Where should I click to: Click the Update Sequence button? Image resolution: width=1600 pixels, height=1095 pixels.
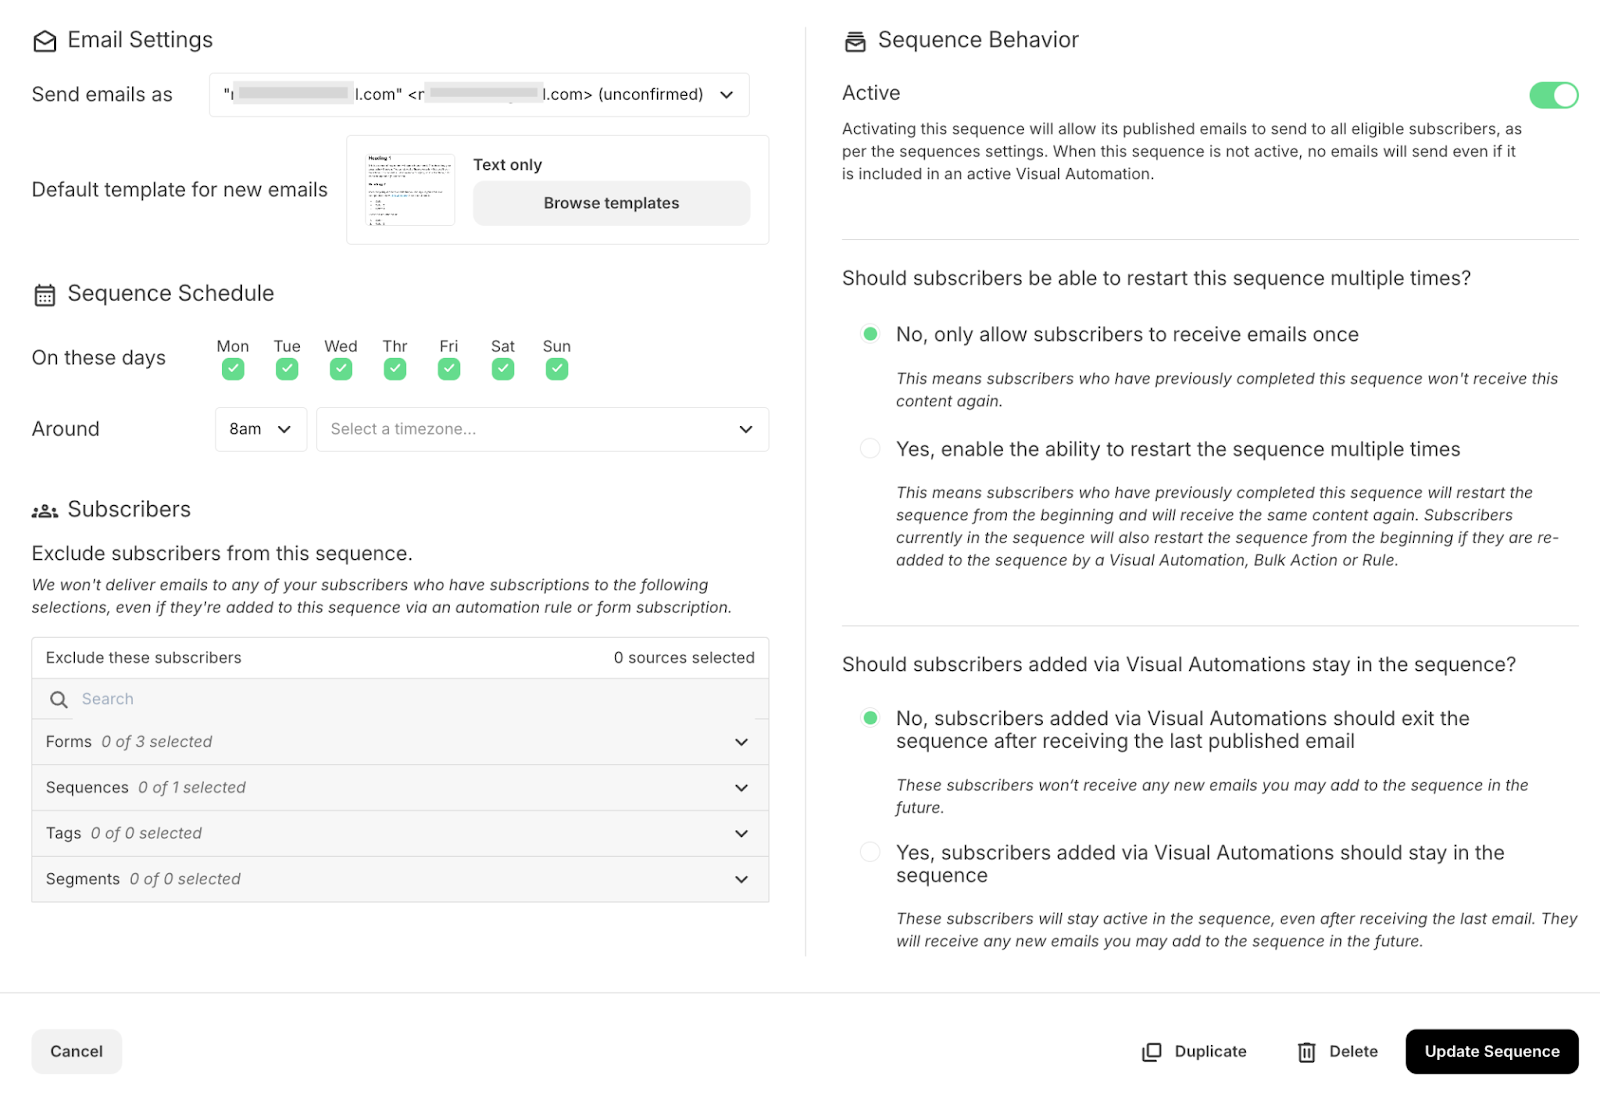(1491, 1052)
